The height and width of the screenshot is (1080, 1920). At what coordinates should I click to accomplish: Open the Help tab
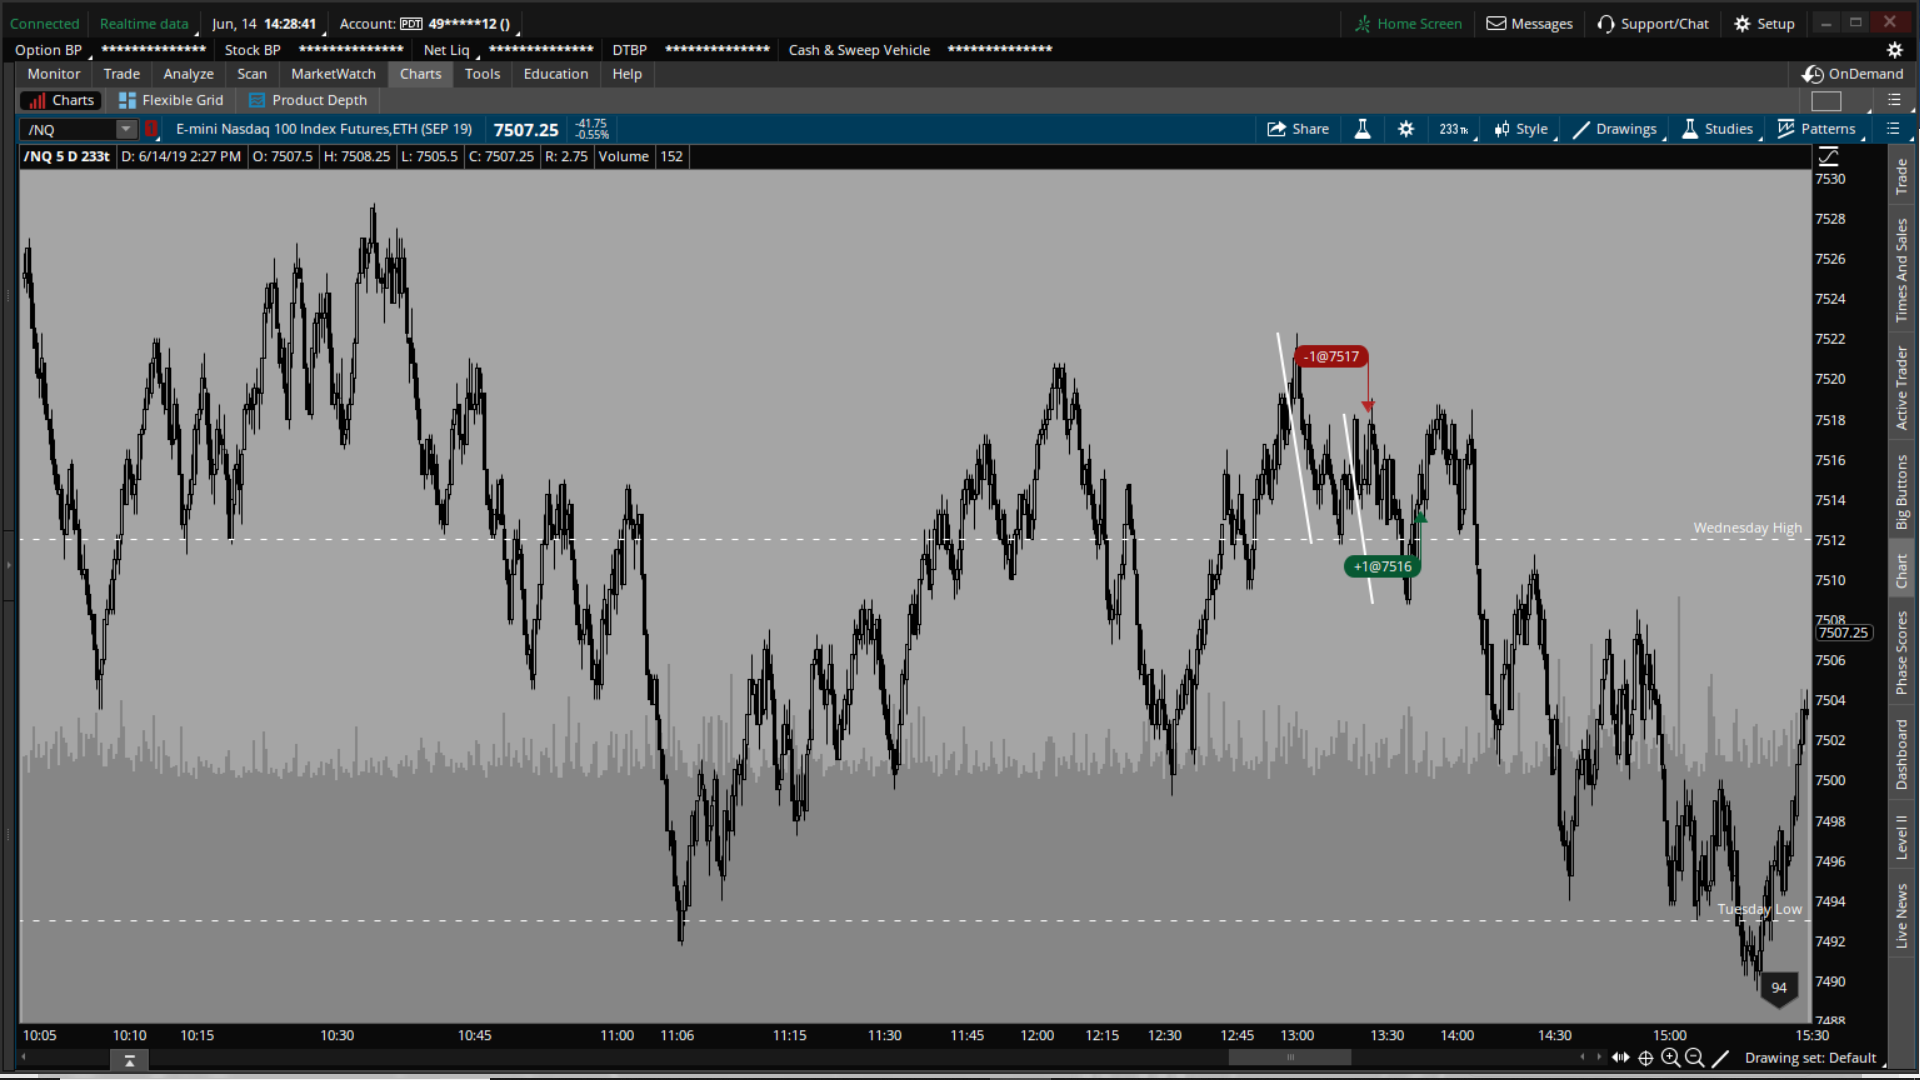[x=627, y=74]
